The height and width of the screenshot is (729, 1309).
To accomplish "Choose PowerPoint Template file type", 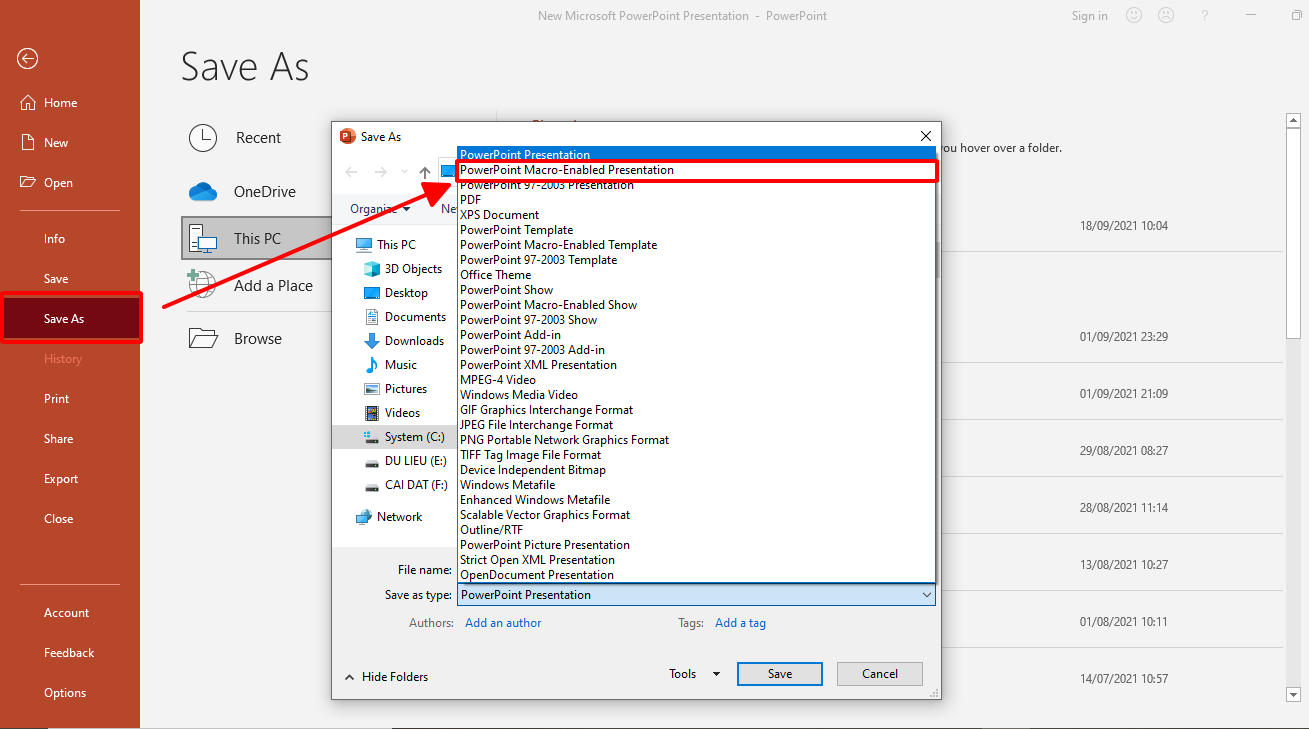I will click(x=697, y=230).
